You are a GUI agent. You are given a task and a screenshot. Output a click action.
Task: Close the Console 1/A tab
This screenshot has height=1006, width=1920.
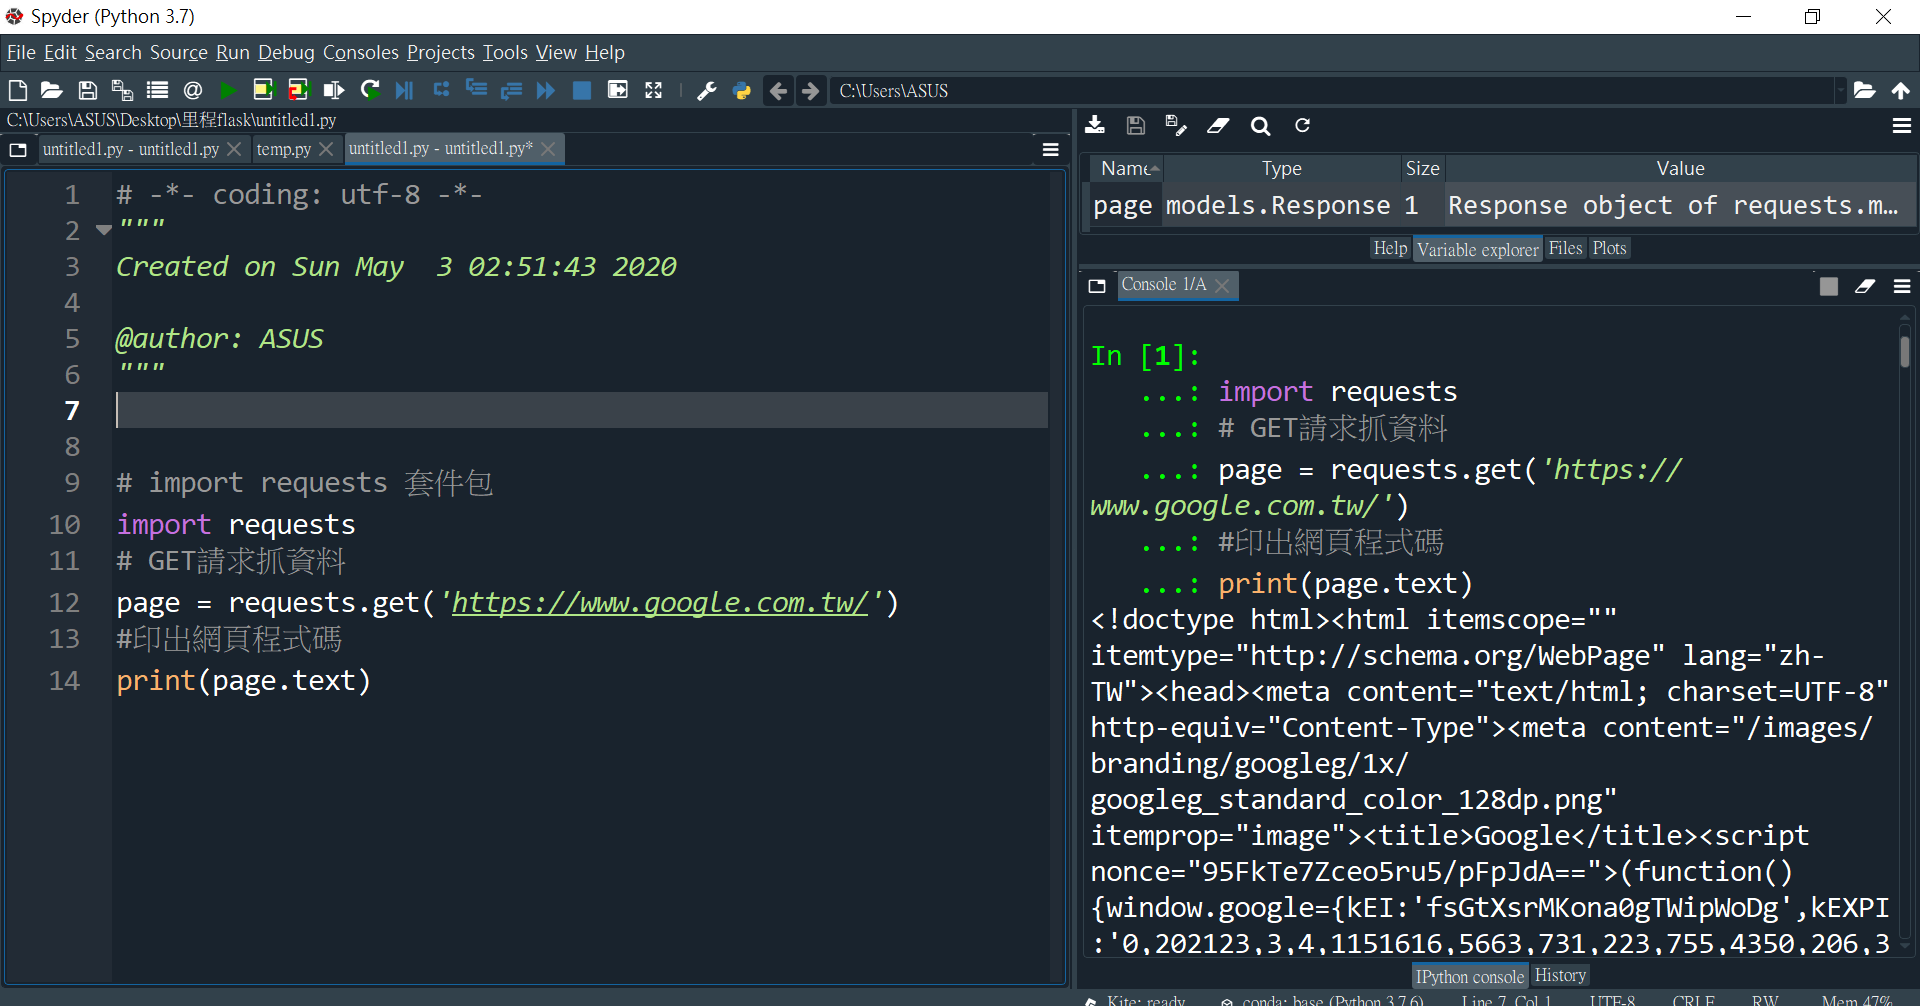(x=1222, y=285)
